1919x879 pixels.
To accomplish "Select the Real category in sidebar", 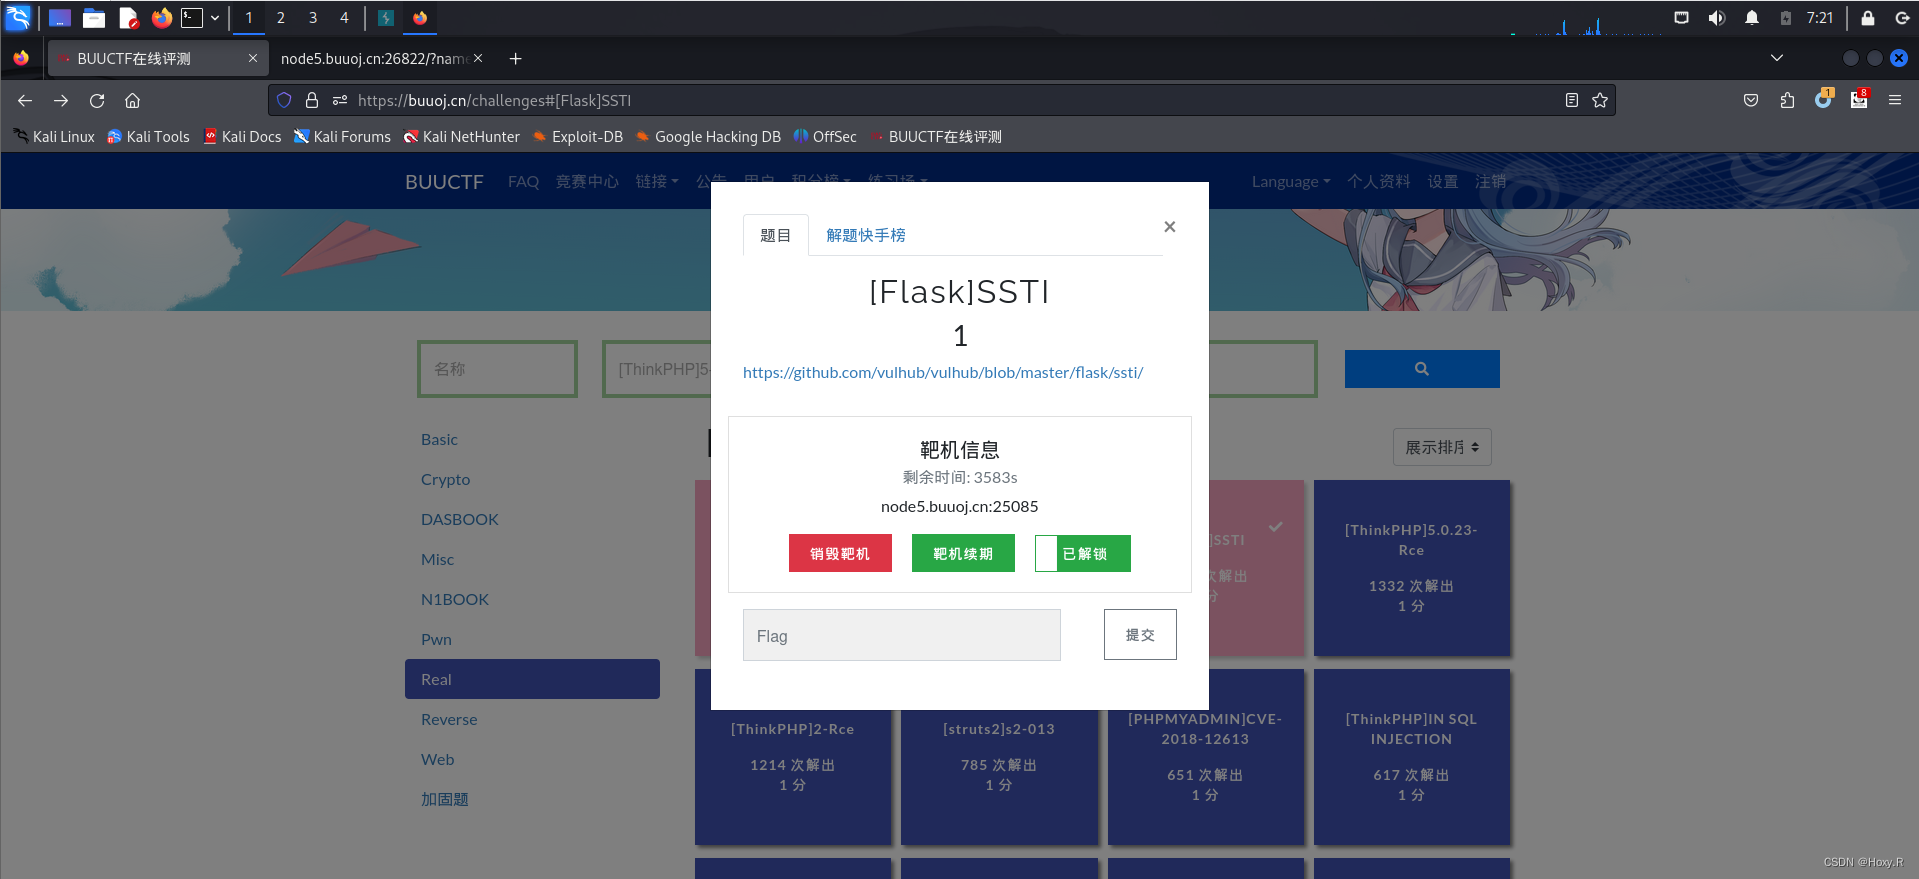I will click(x=532, y=679).
